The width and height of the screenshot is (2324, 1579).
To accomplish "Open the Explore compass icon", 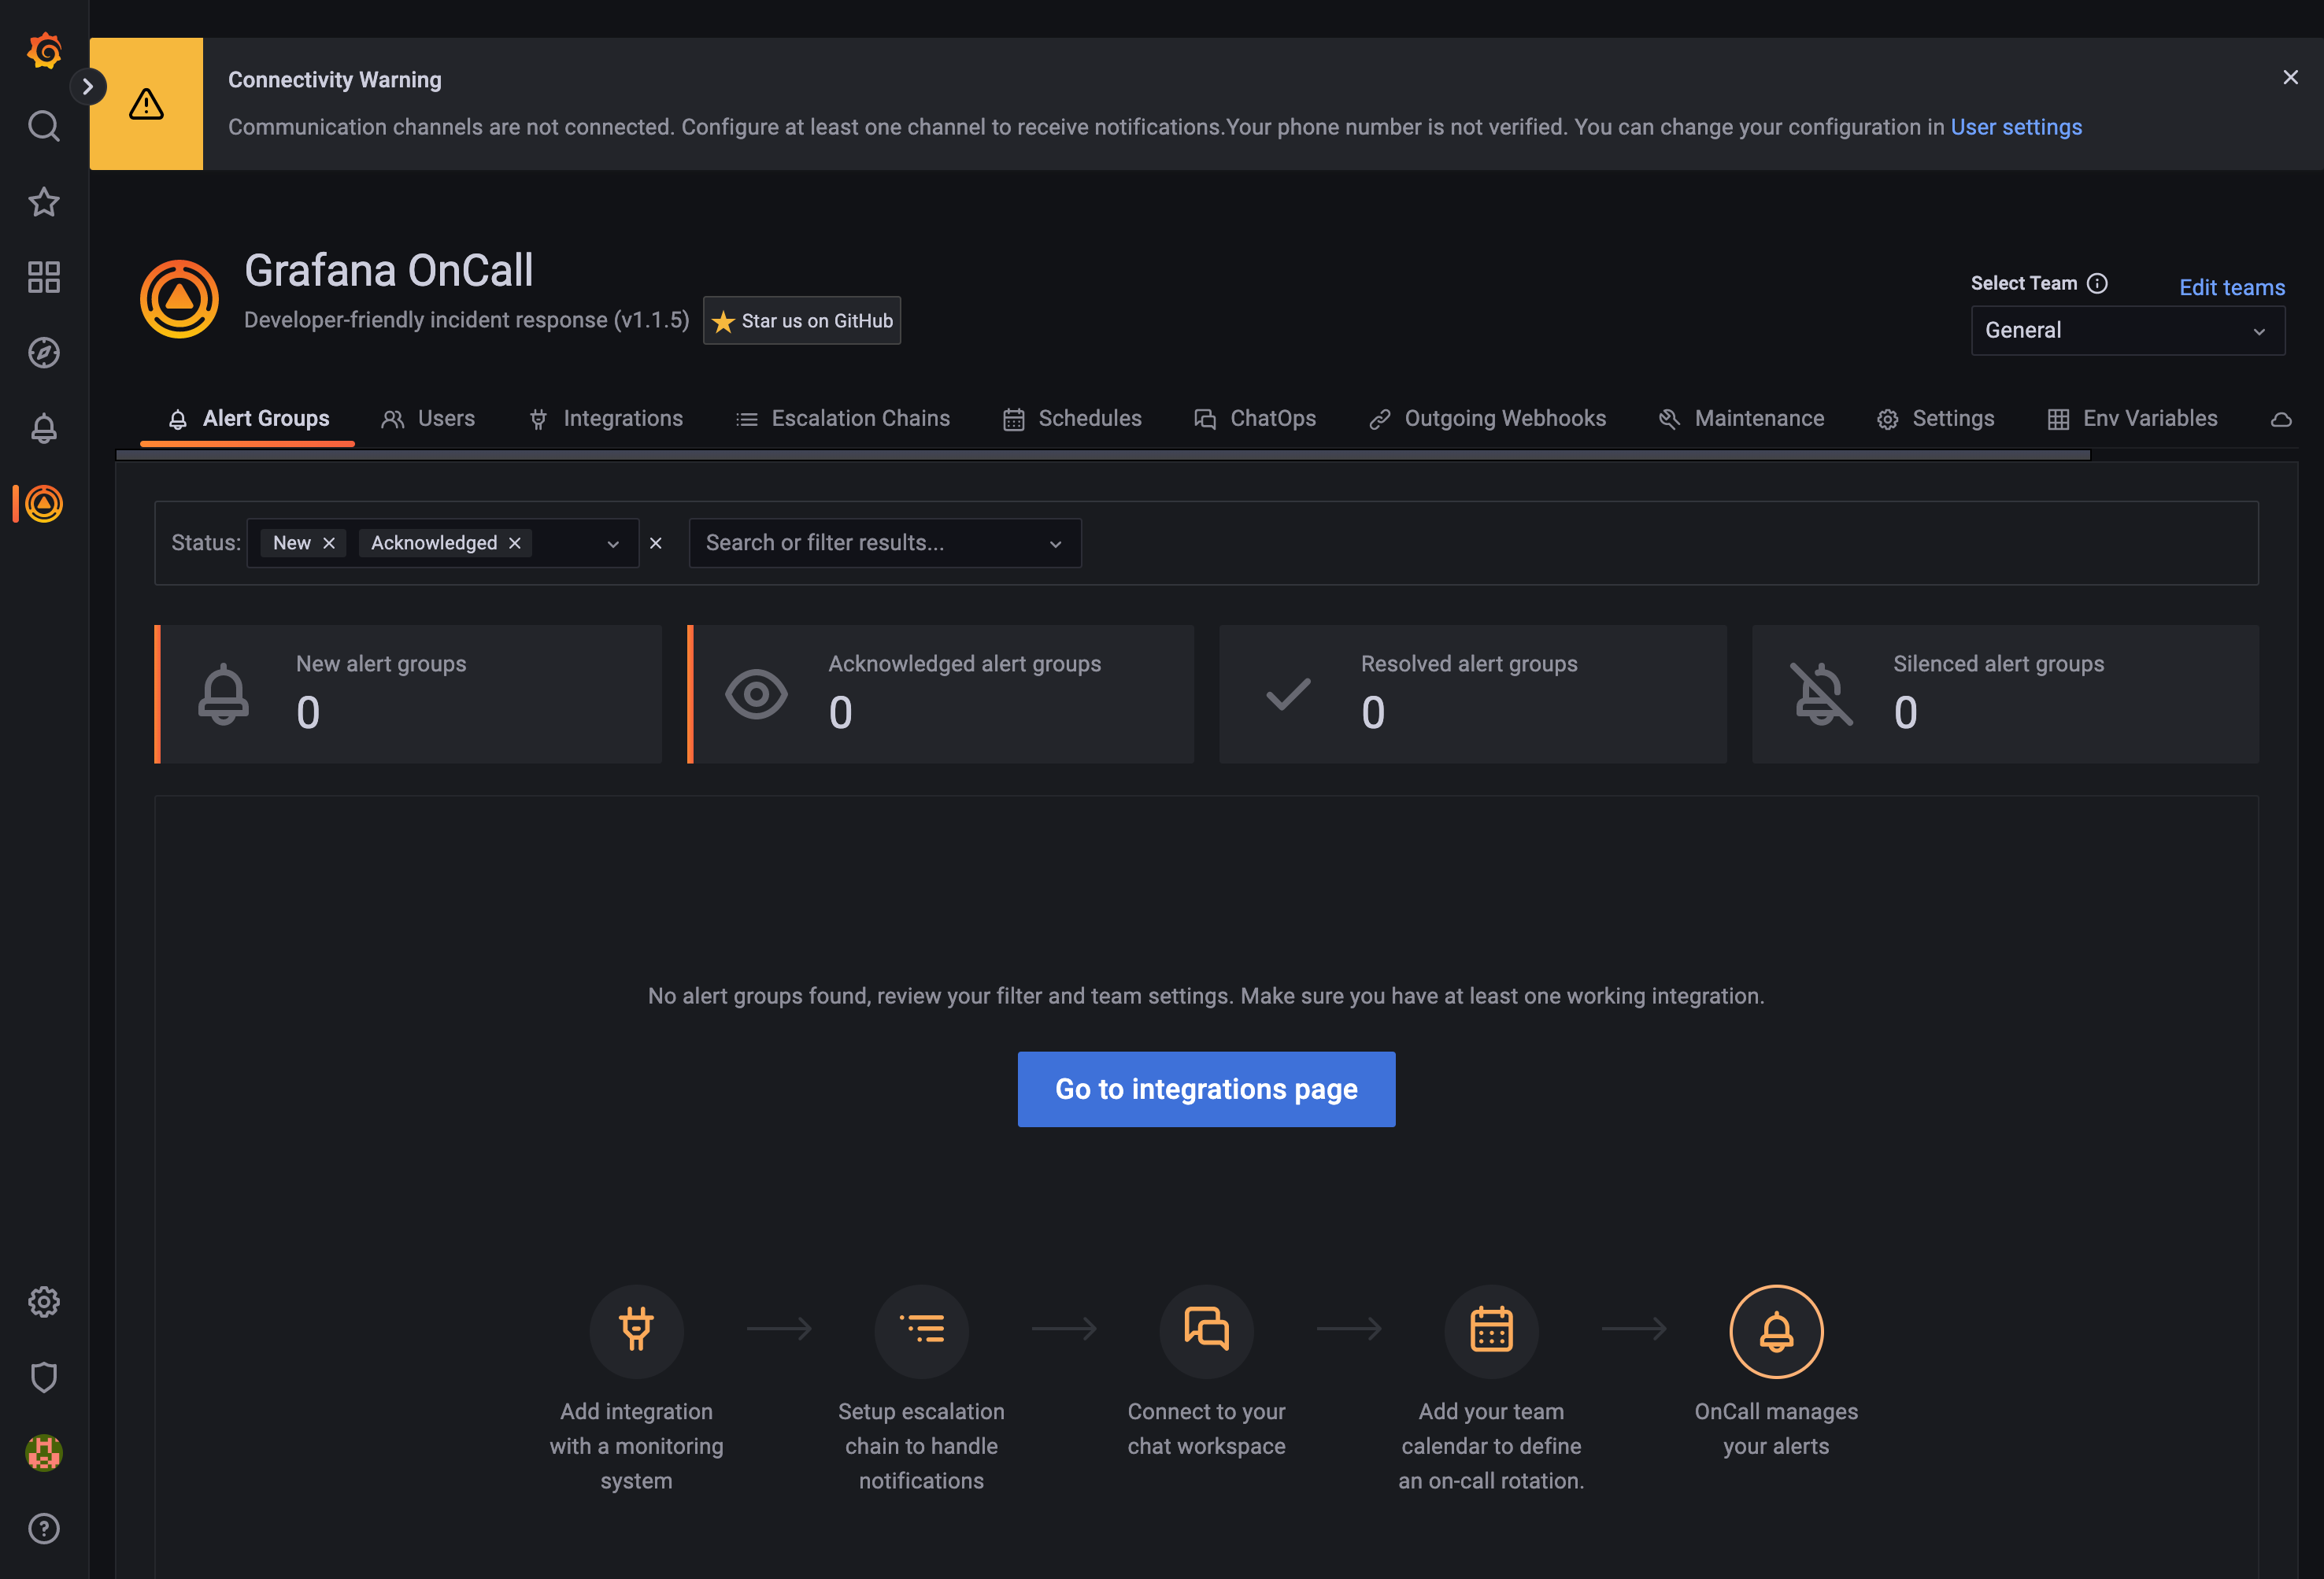I will click(44, 352).
